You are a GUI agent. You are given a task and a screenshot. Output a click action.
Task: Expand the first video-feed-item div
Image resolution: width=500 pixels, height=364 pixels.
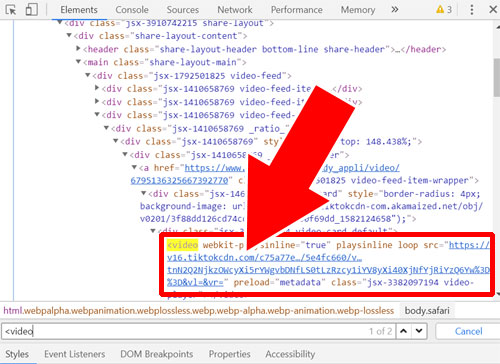point(97,88)
